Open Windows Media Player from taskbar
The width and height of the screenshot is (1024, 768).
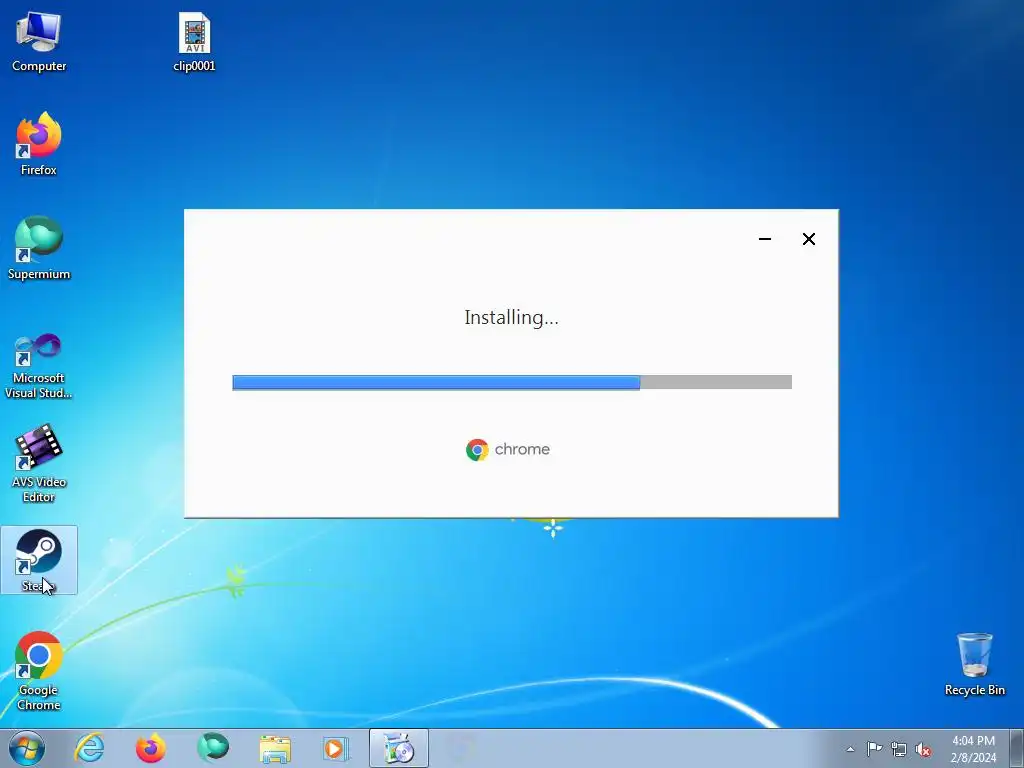coord(336,748)
